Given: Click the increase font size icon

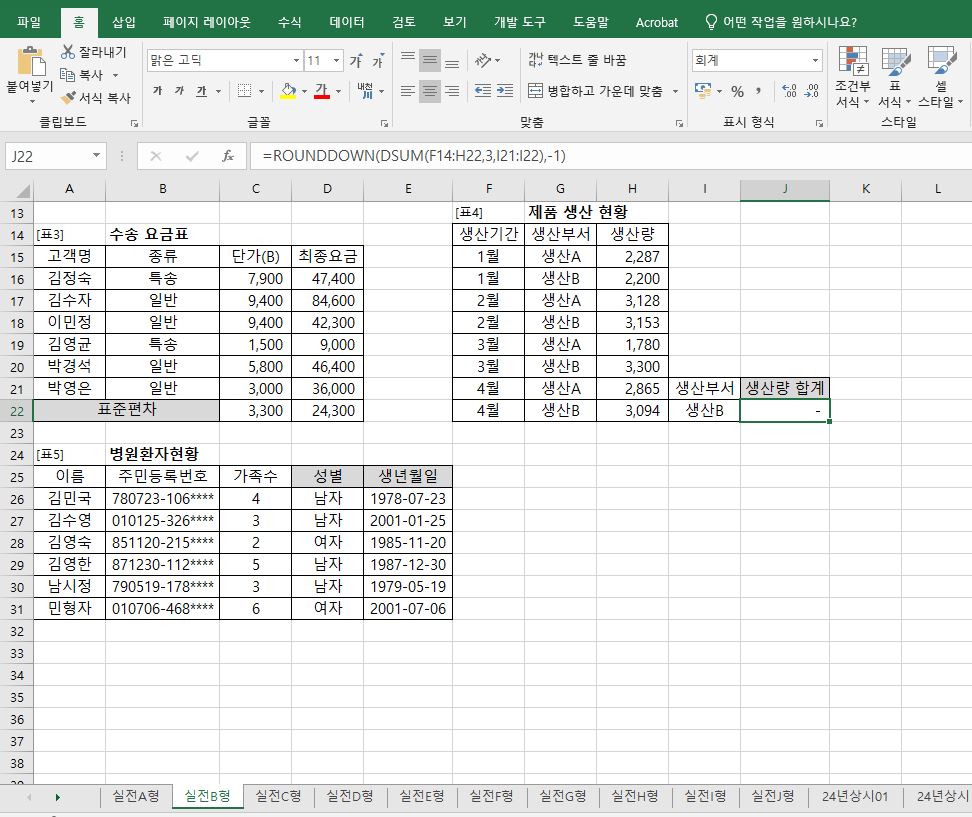Looking at the screenshot, I should [356, 61].
